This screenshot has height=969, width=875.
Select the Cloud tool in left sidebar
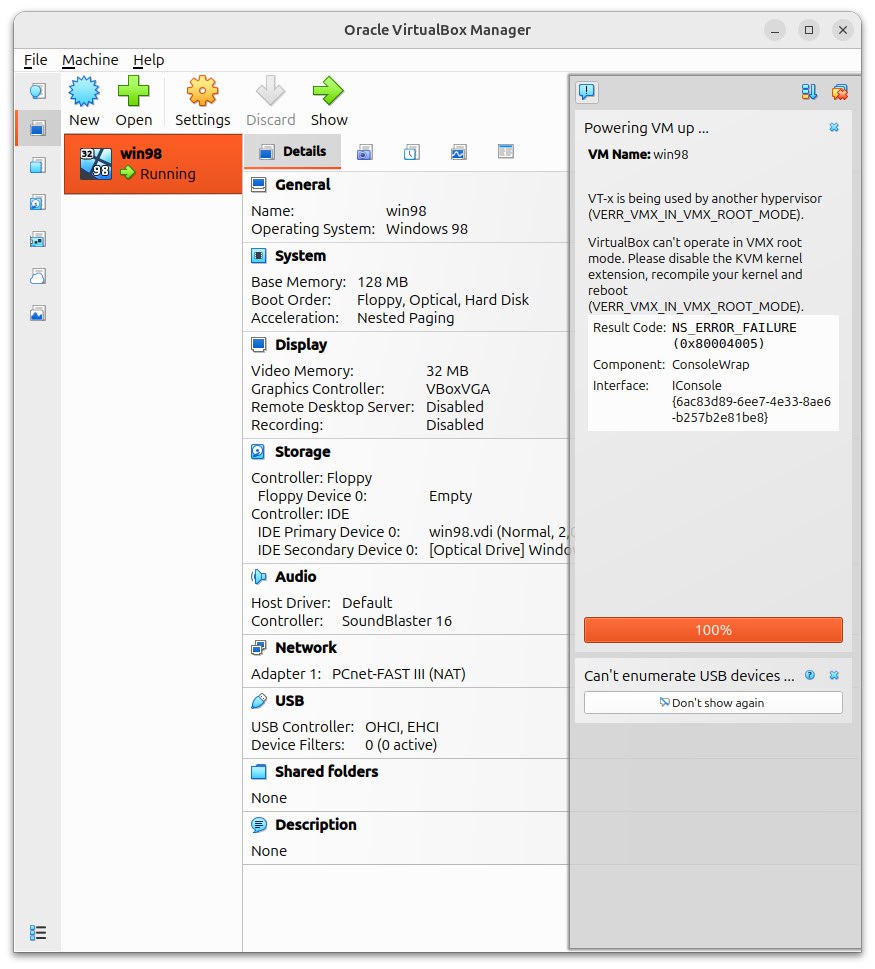[x=37, y=276]
